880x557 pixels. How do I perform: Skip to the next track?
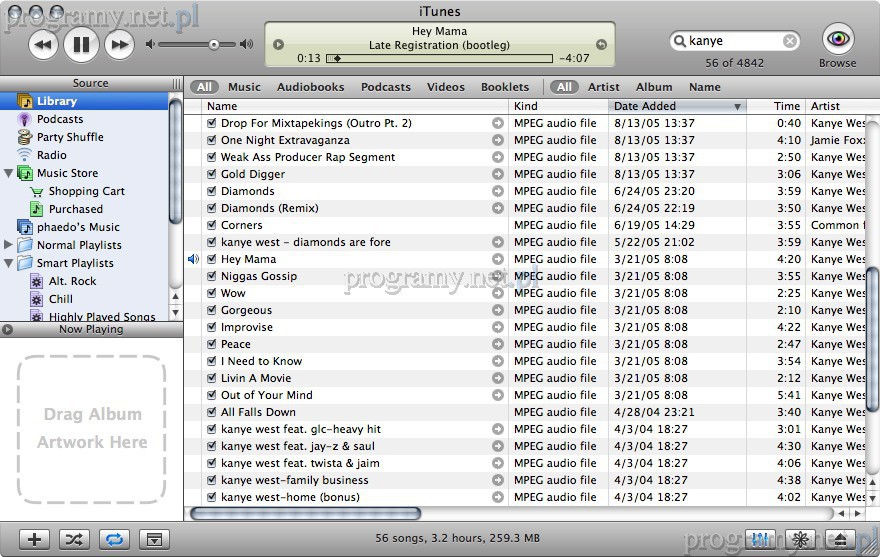pyautogui.click(x=119, y=44)
